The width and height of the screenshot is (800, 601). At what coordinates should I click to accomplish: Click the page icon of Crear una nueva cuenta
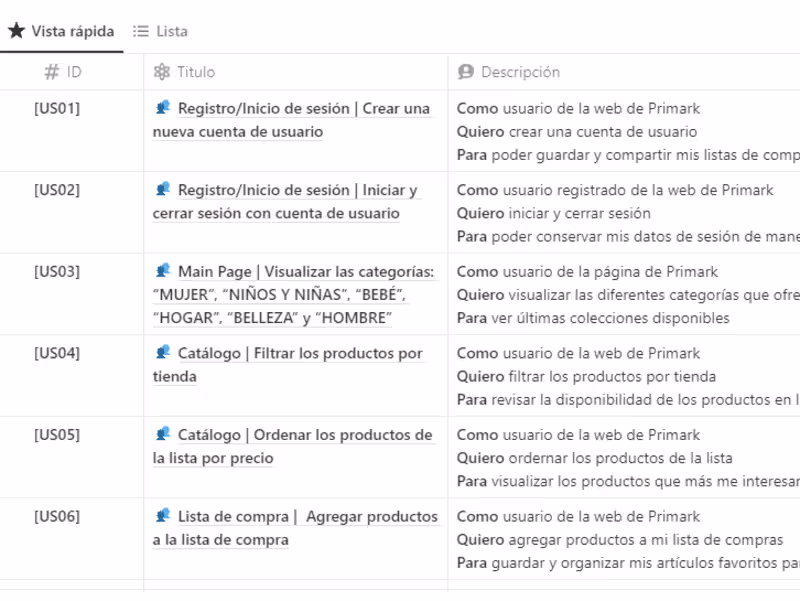[163, 108]
